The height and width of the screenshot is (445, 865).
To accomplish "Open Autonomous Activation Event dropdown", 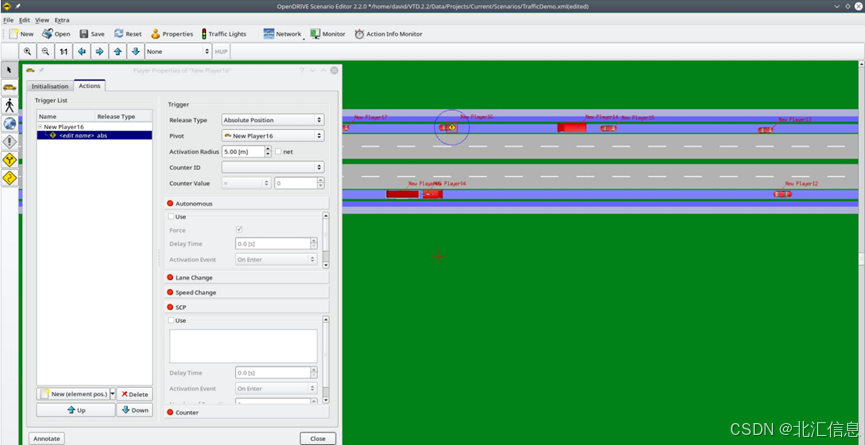I will point(276,259).
